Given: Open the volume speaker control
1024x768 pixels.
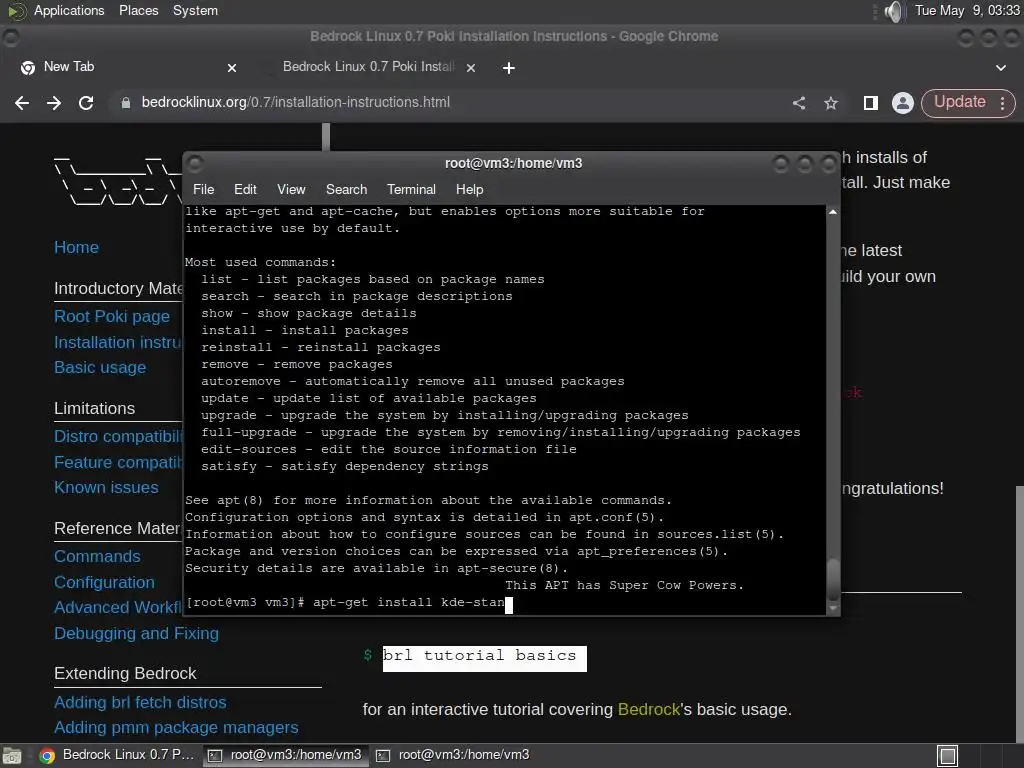Looking at the screenshot, I should point(893,11).
